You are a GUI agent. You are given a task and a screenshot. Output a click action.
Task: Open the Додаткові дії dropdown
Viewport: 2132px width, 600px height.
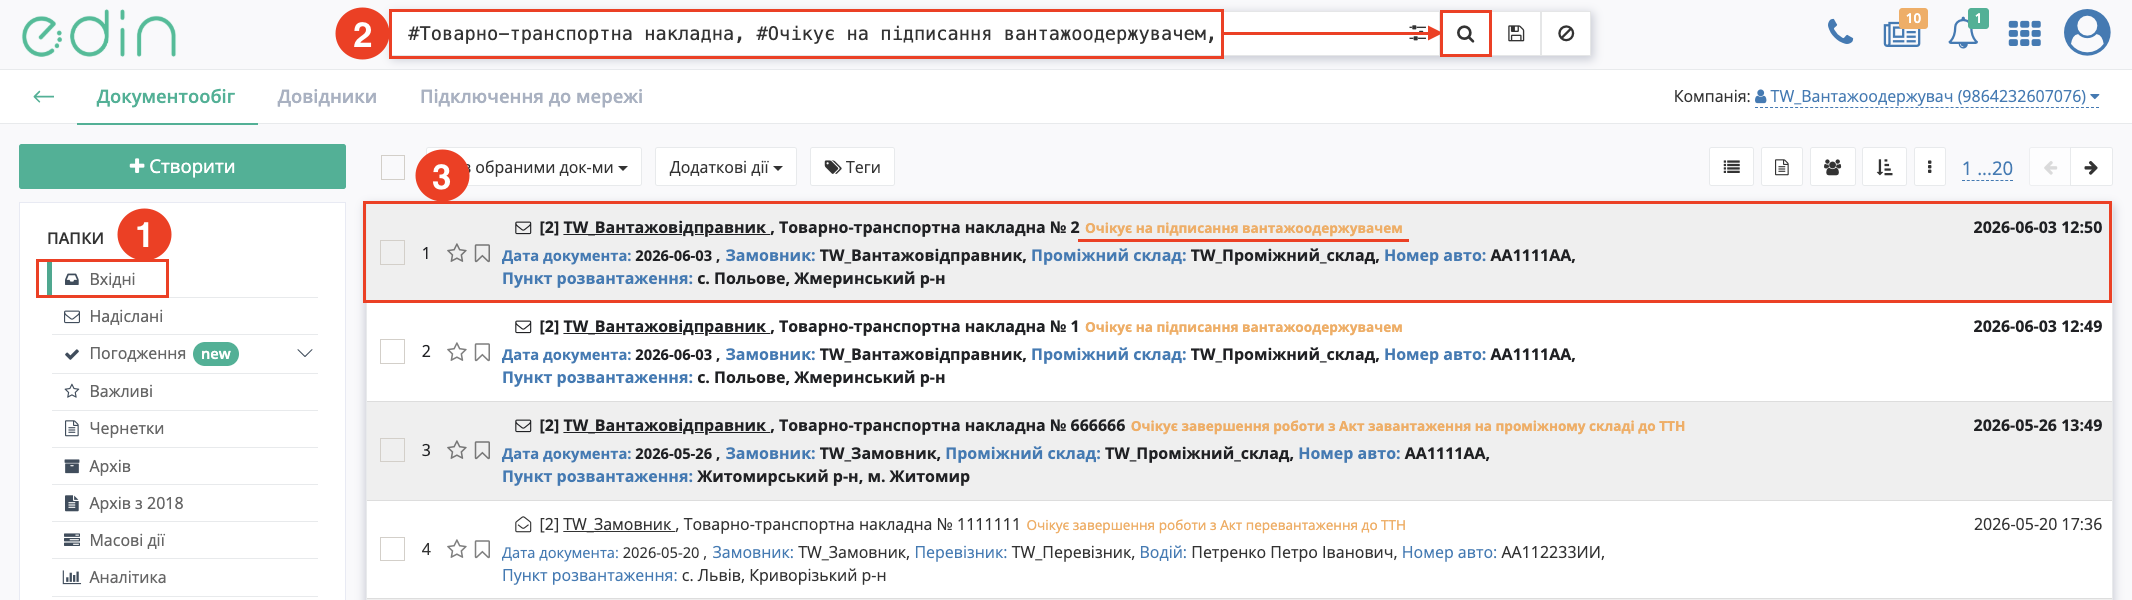(726, 167)
